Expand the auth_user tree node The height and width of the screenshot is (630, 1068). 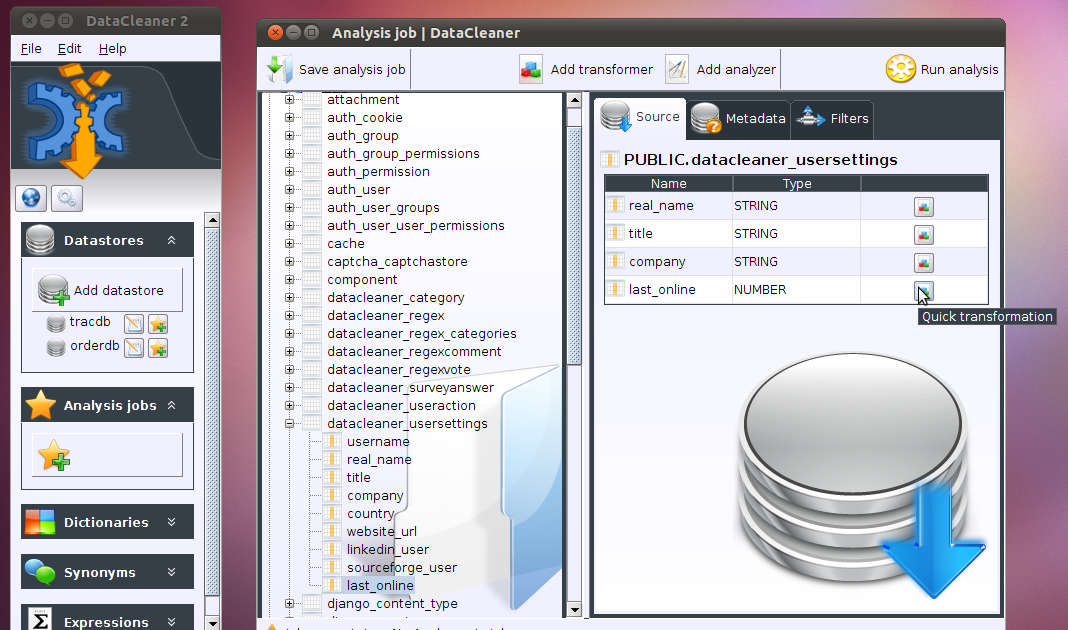[x=289, y=189]
